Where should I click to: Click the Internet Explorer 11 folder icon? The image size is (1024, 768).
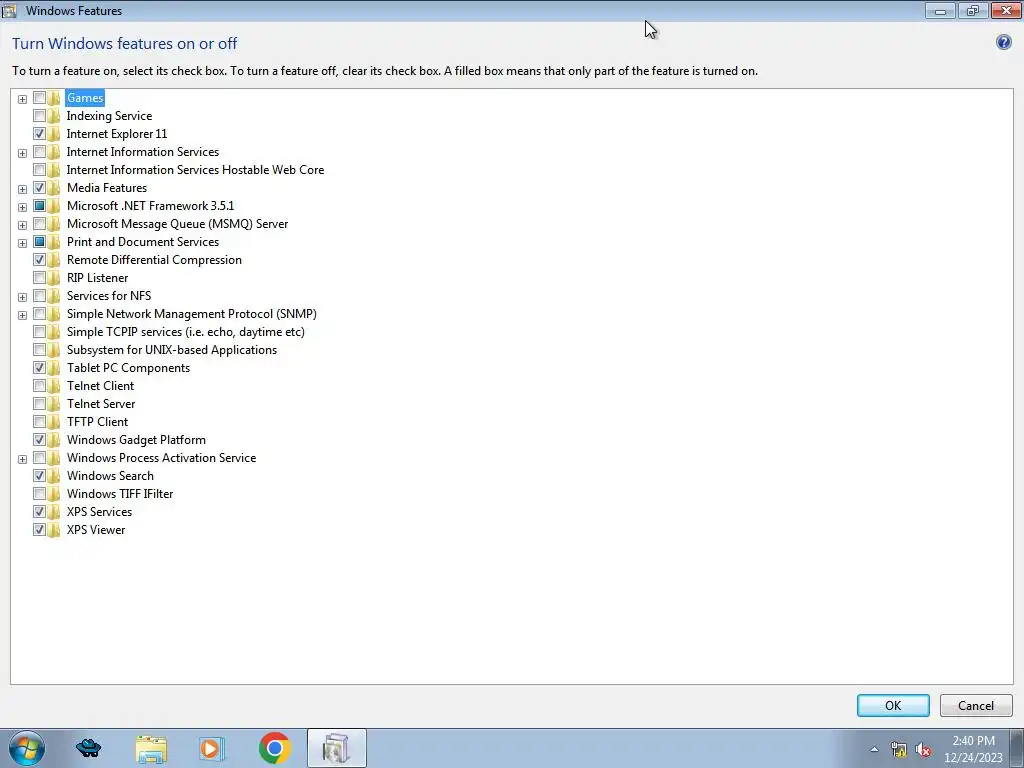coord(54,134)
